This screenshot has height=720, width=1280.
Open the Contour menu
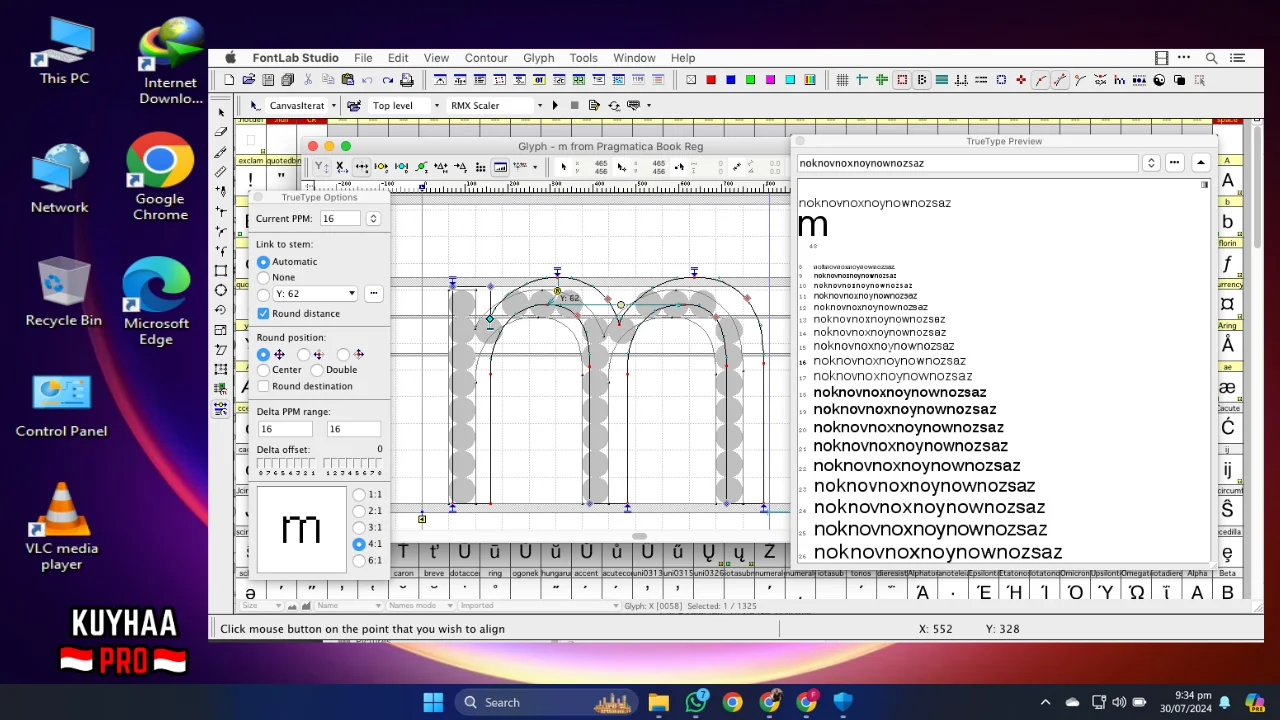click(x=486, y=58)
